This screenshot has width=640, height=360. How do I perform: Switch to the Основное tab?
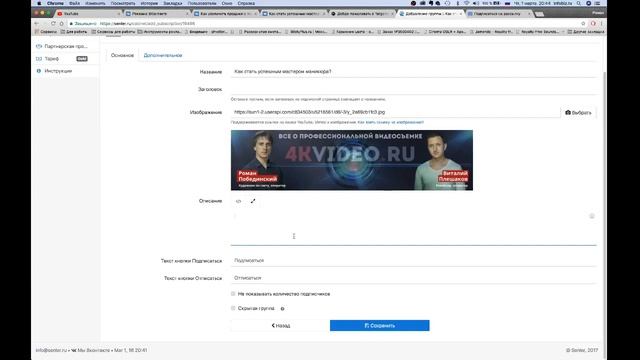click(x=122, y=55)
